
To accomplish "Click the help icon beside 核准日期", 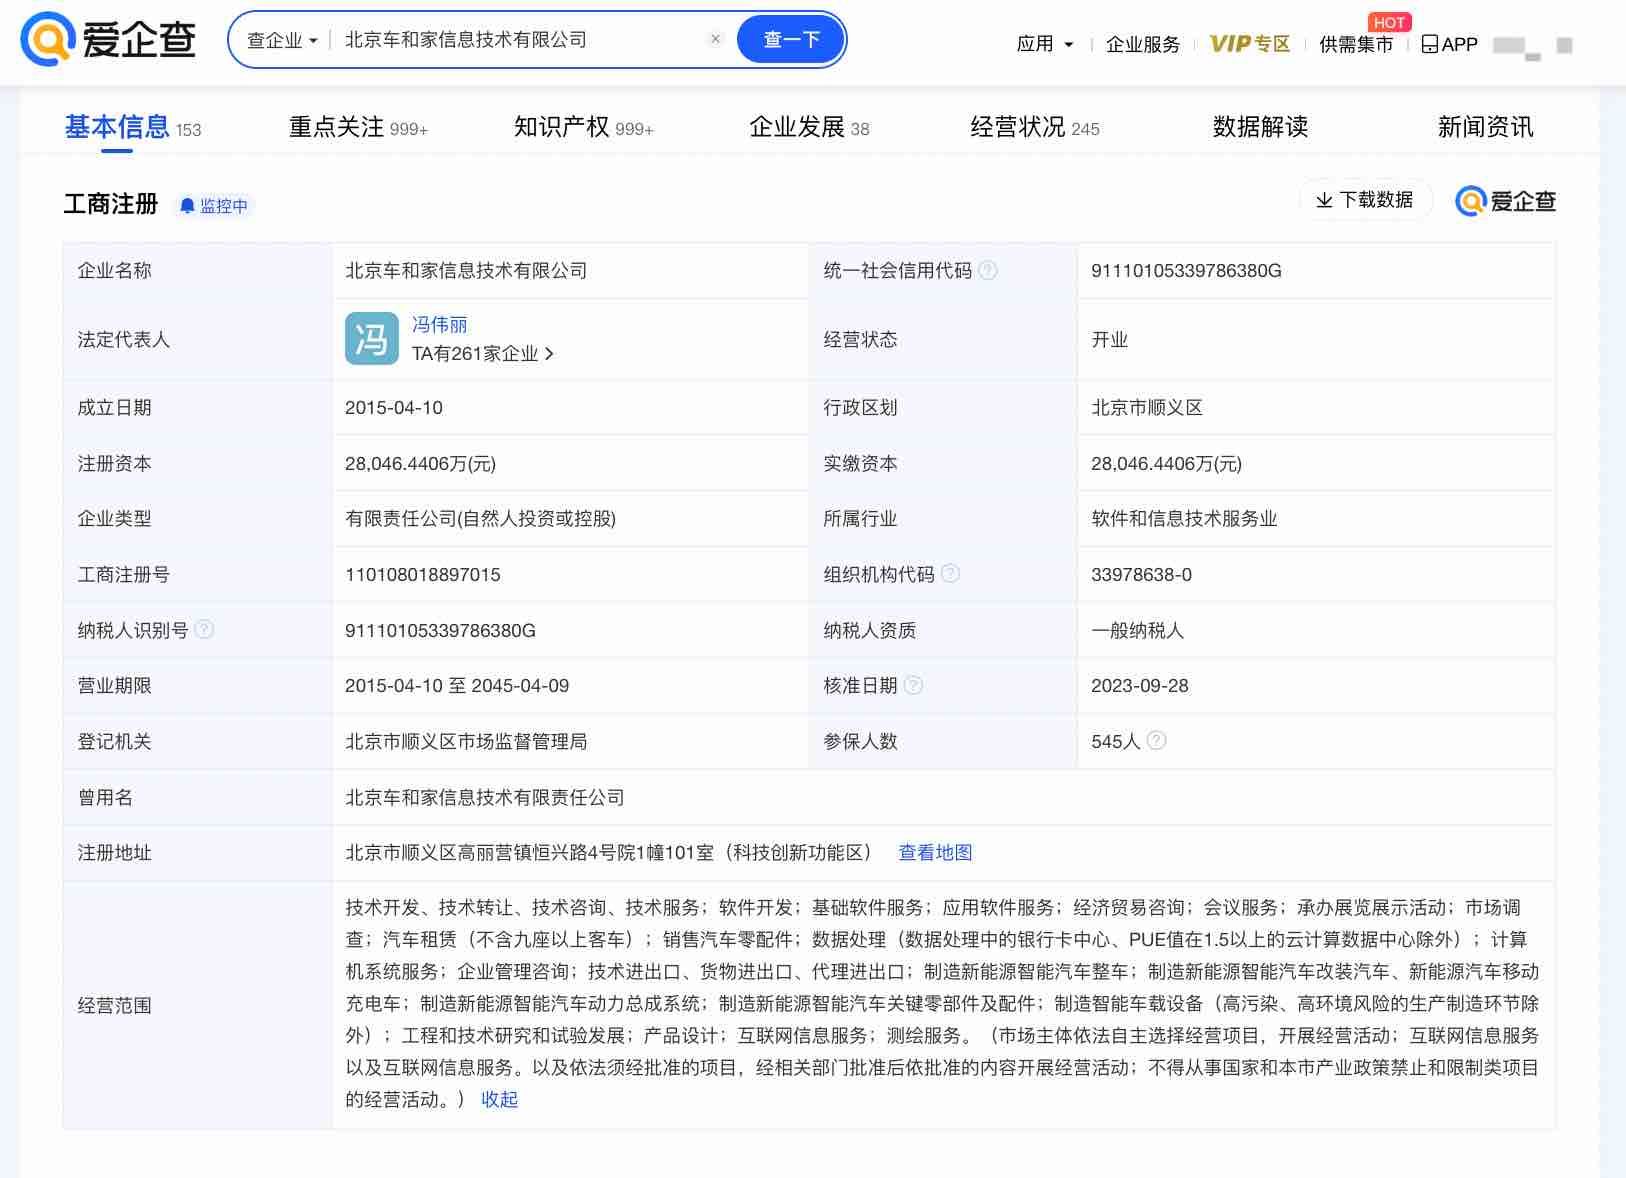I will coord(913,686).
